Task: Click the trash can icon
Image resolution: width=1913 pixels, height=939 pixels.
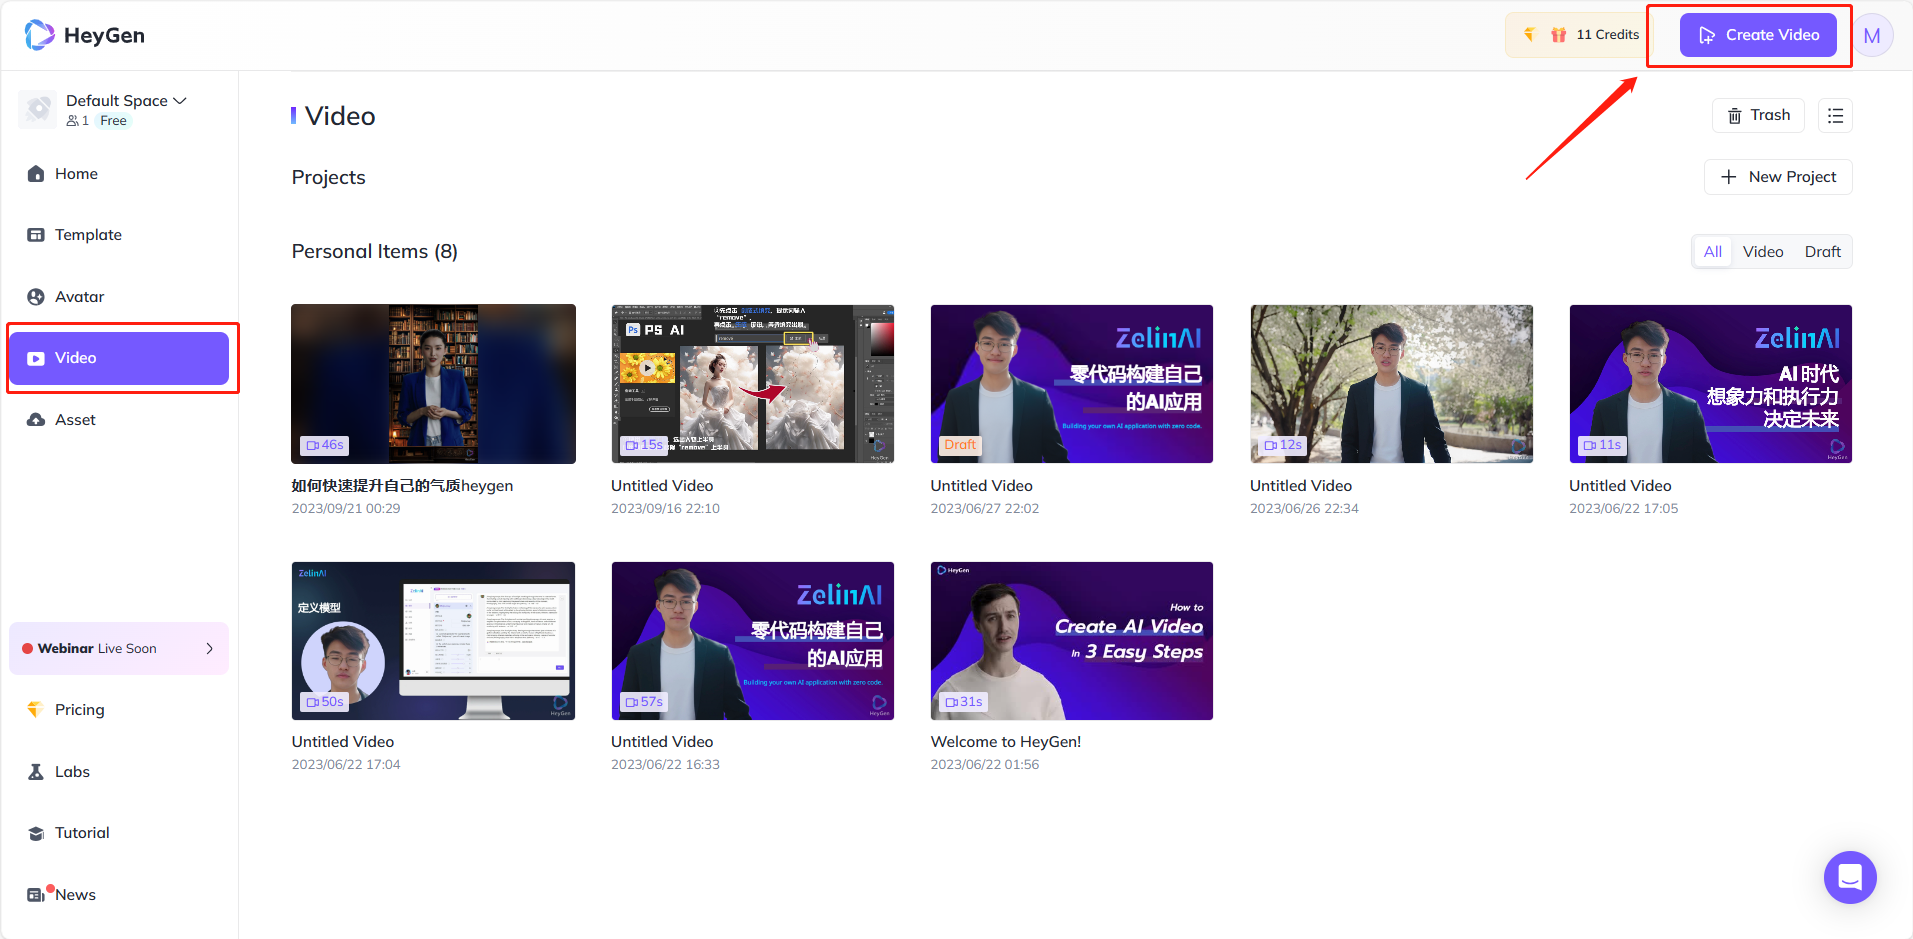Action: (x=1735, y=116)
